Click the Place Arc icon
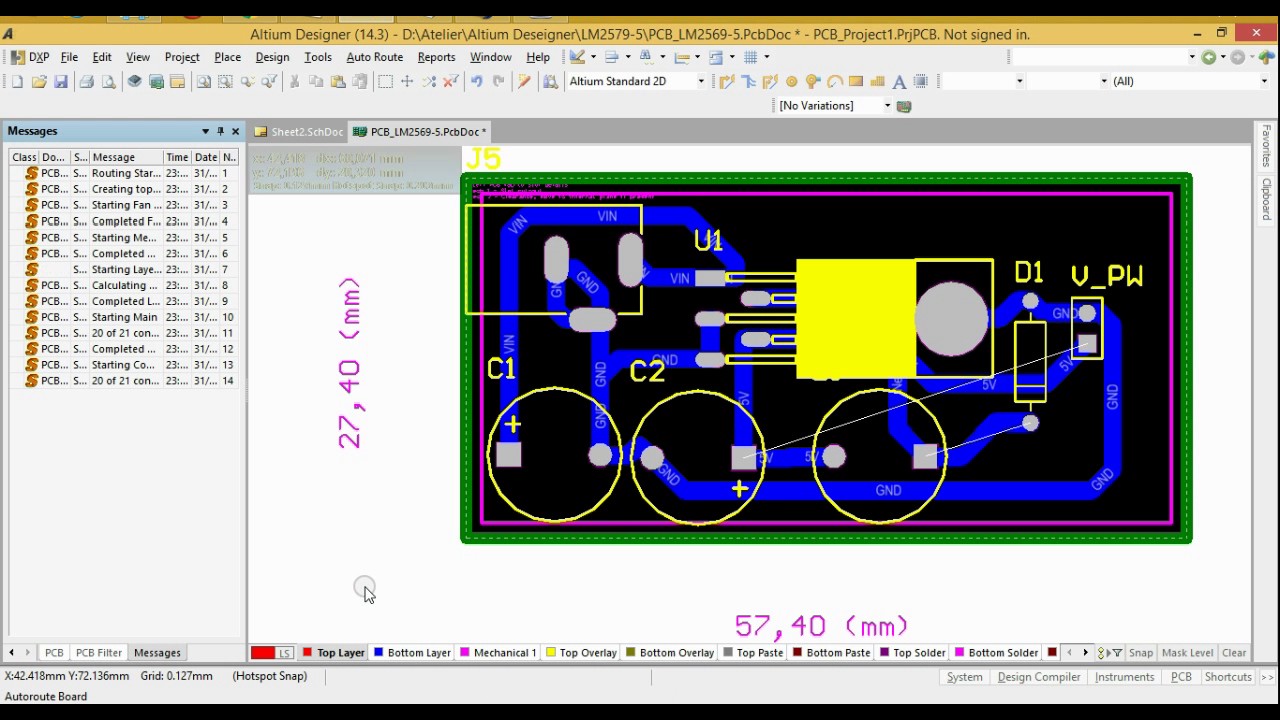Viewport: 1280px width, 720px height. 834,81
